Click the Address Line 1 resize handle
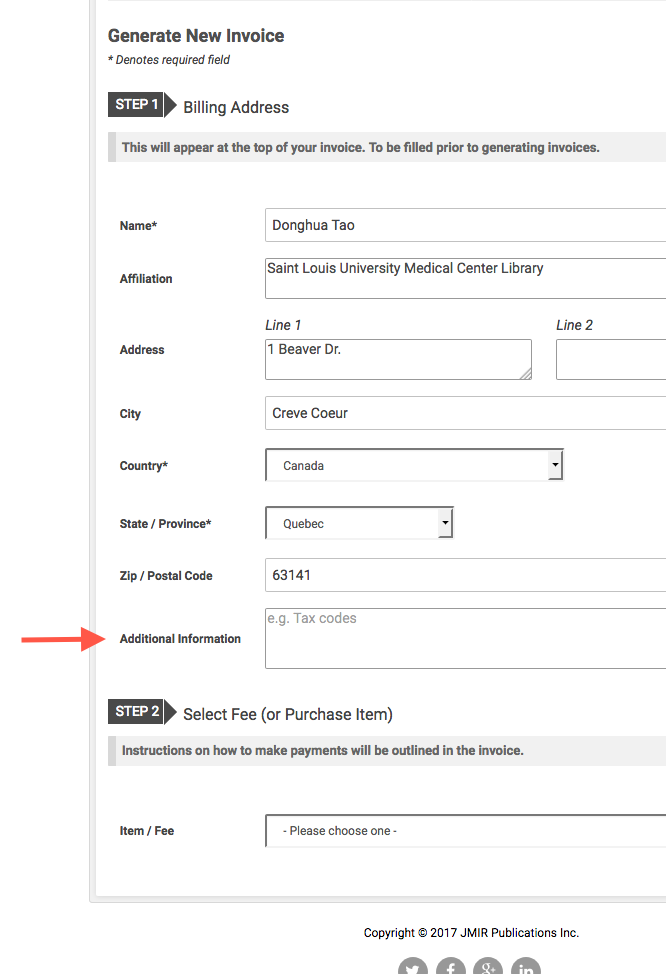666x974 pixels. (x=525, y=373)
